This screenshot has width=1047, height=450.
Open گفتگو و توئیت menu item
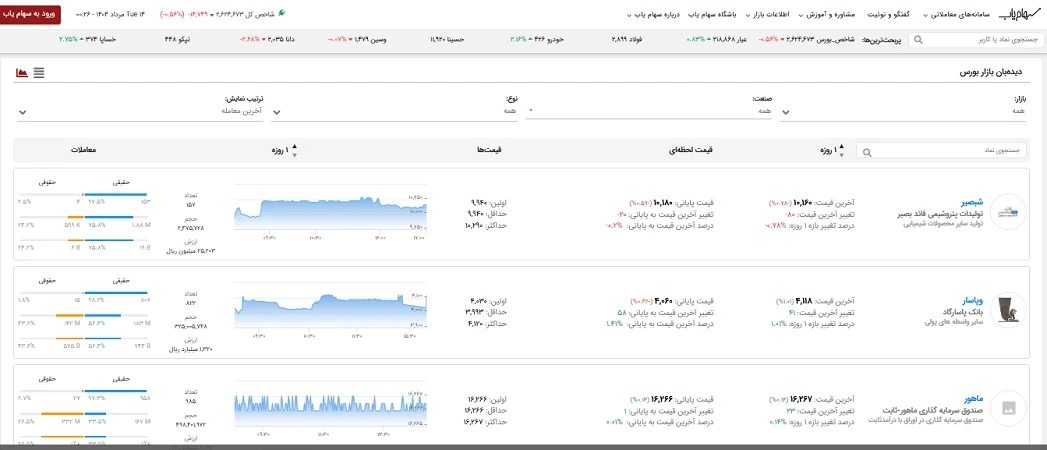point(889,13)
